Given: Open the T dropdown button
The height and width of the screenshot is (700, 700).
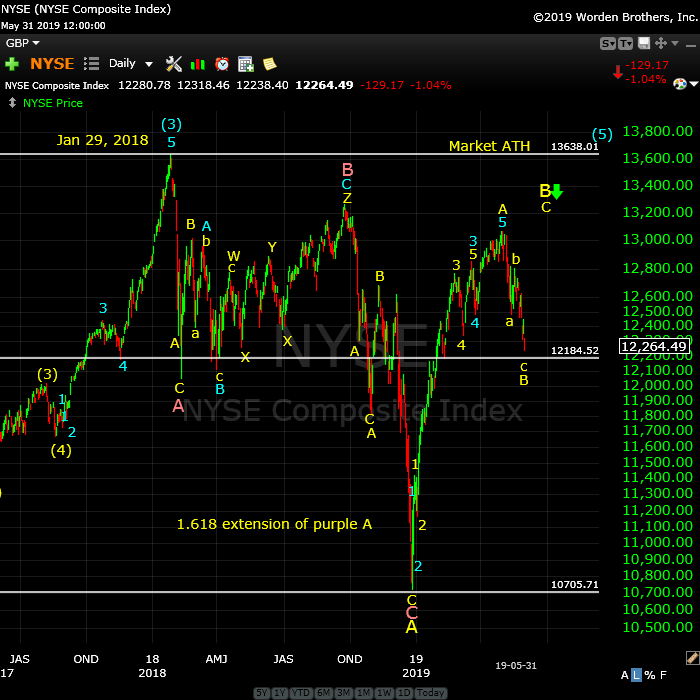Looking at the screenshot, I should click(x=625, y=43).
